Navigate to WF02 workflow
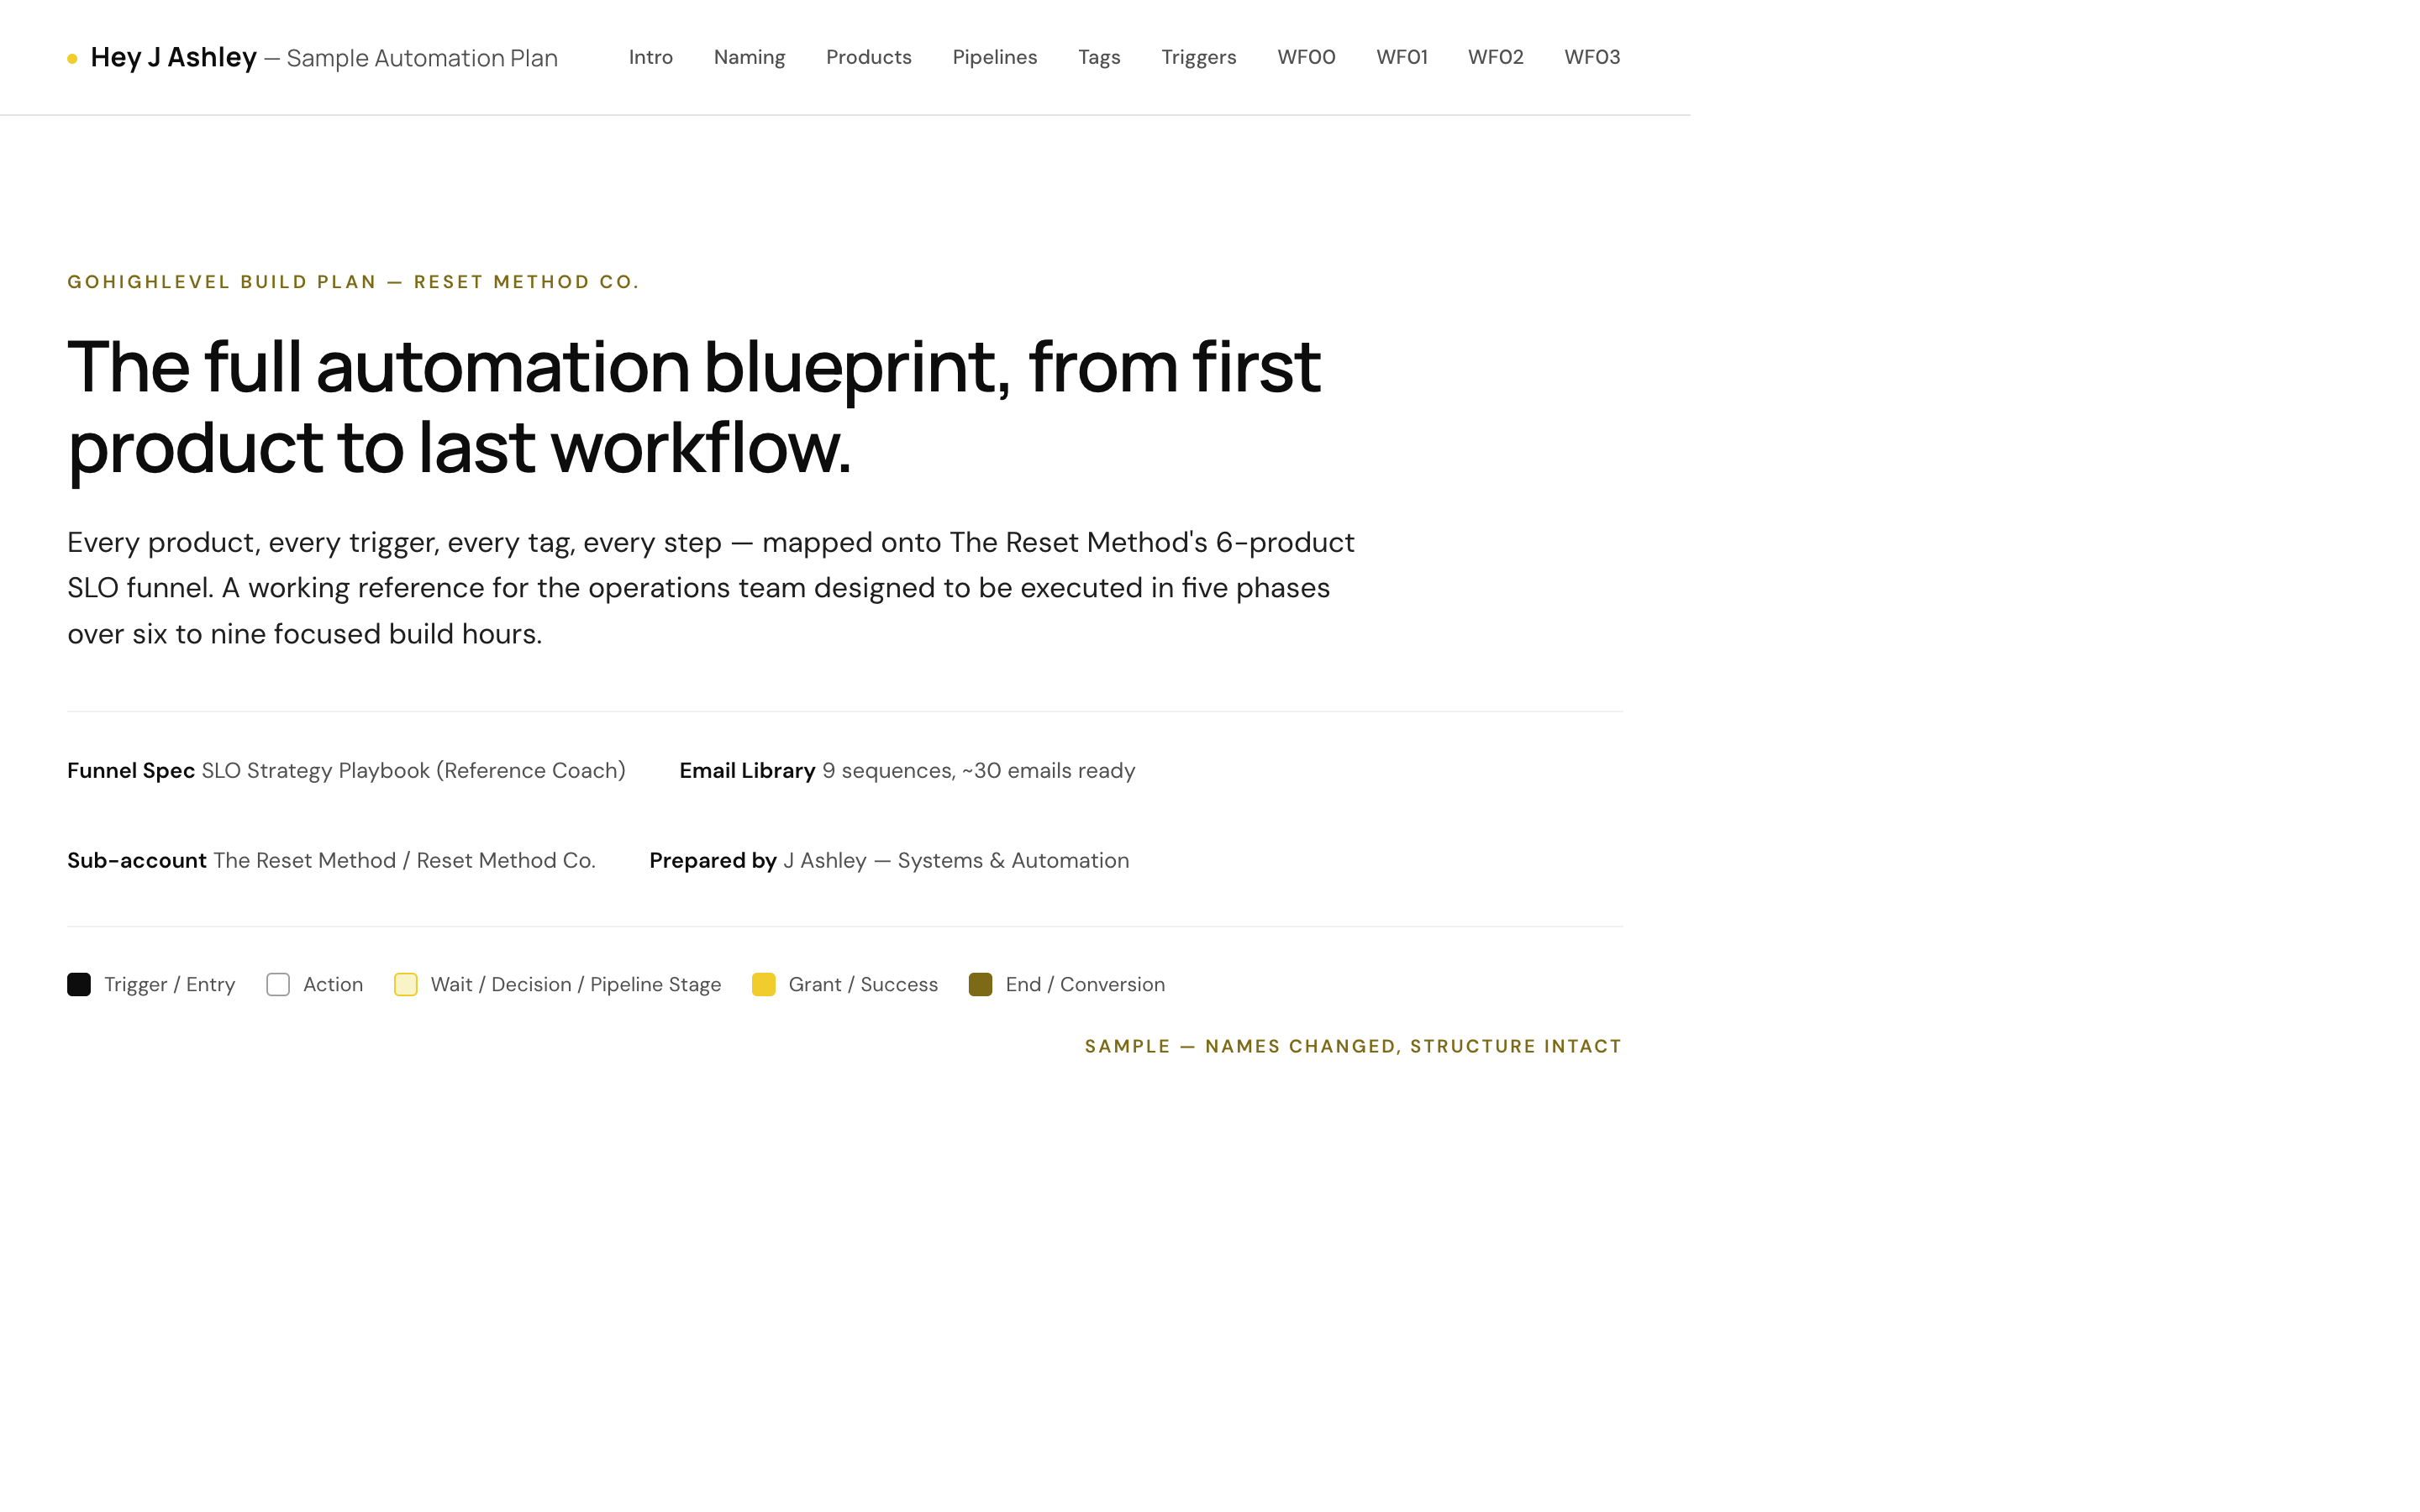The image size is (2420, 1512). click(1495, 57)
